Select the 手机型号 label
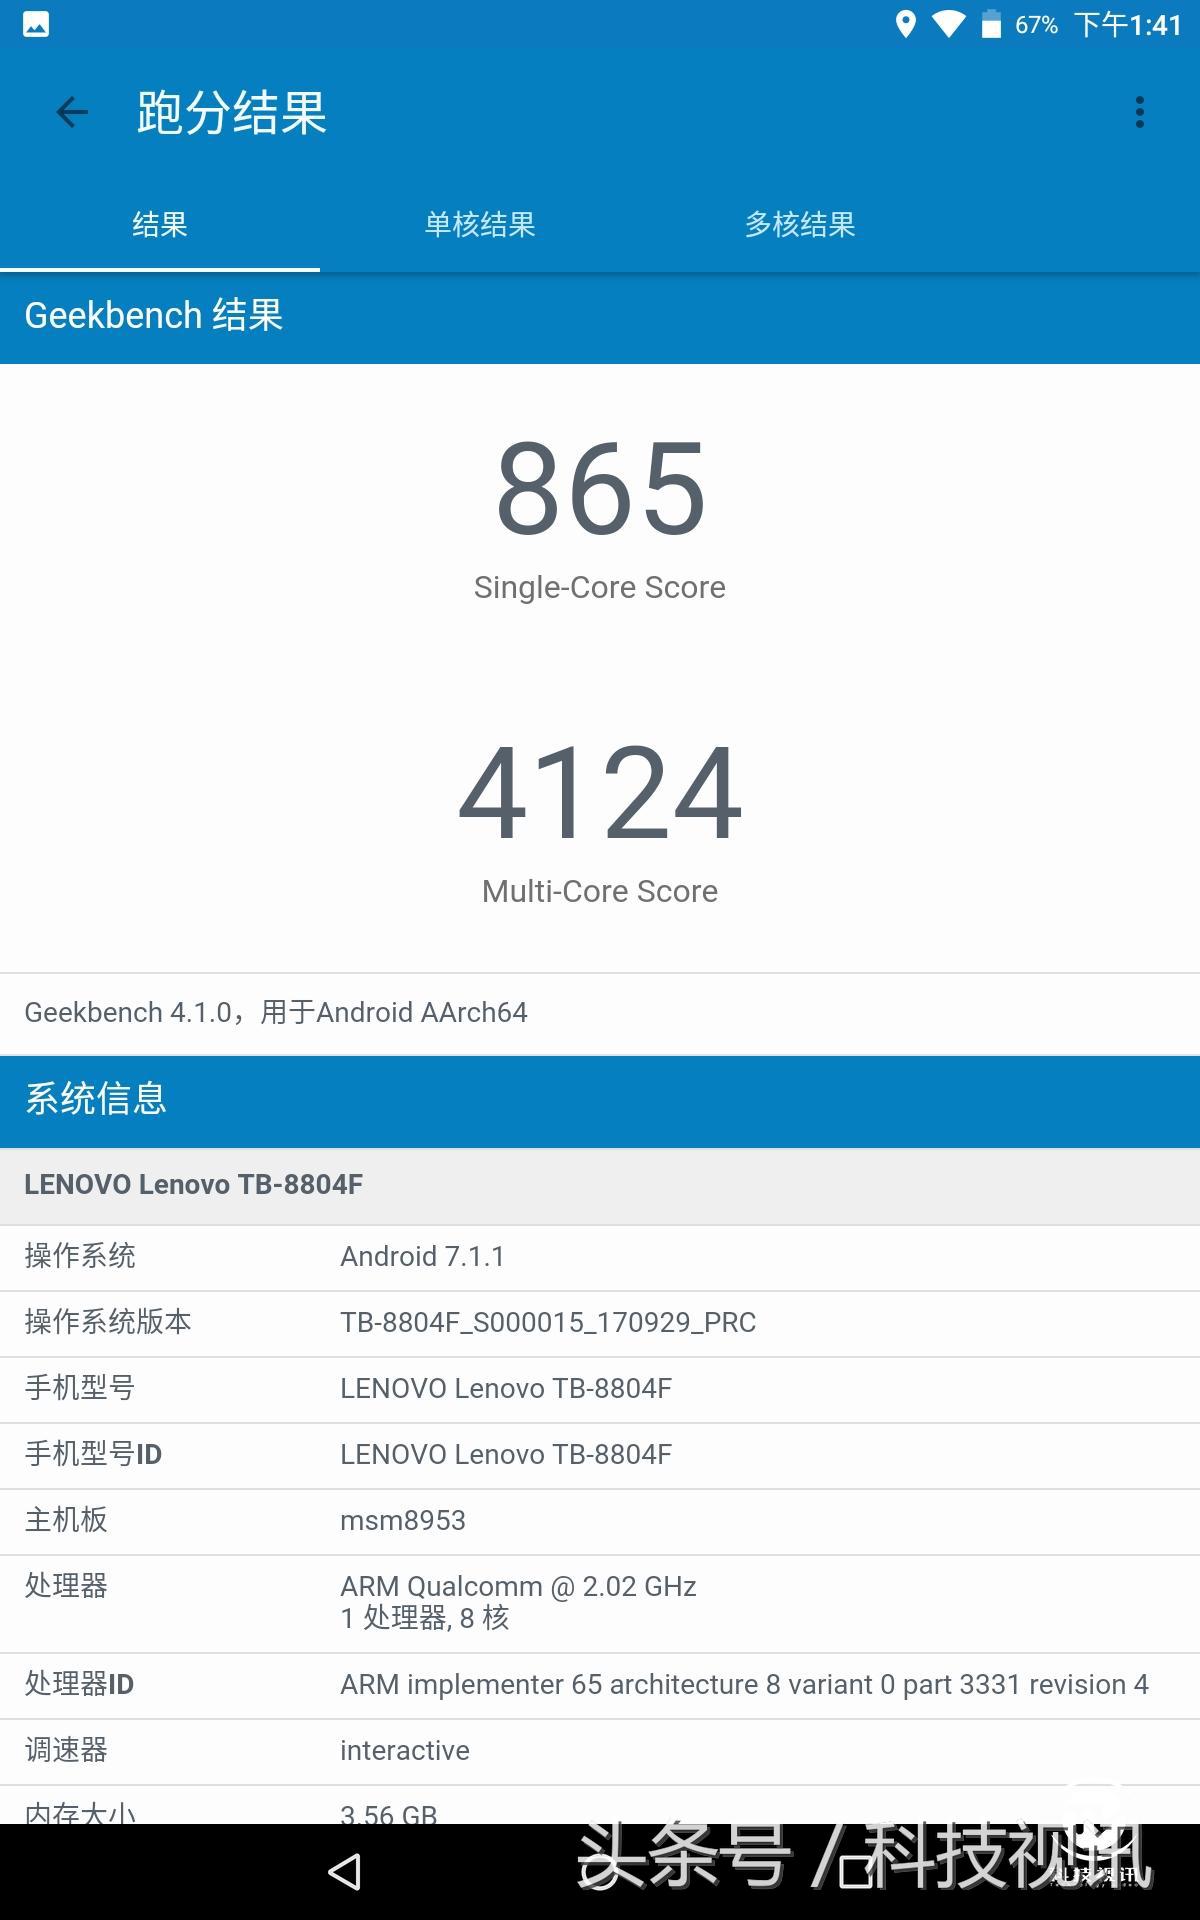 click(x=80, y=1388)
